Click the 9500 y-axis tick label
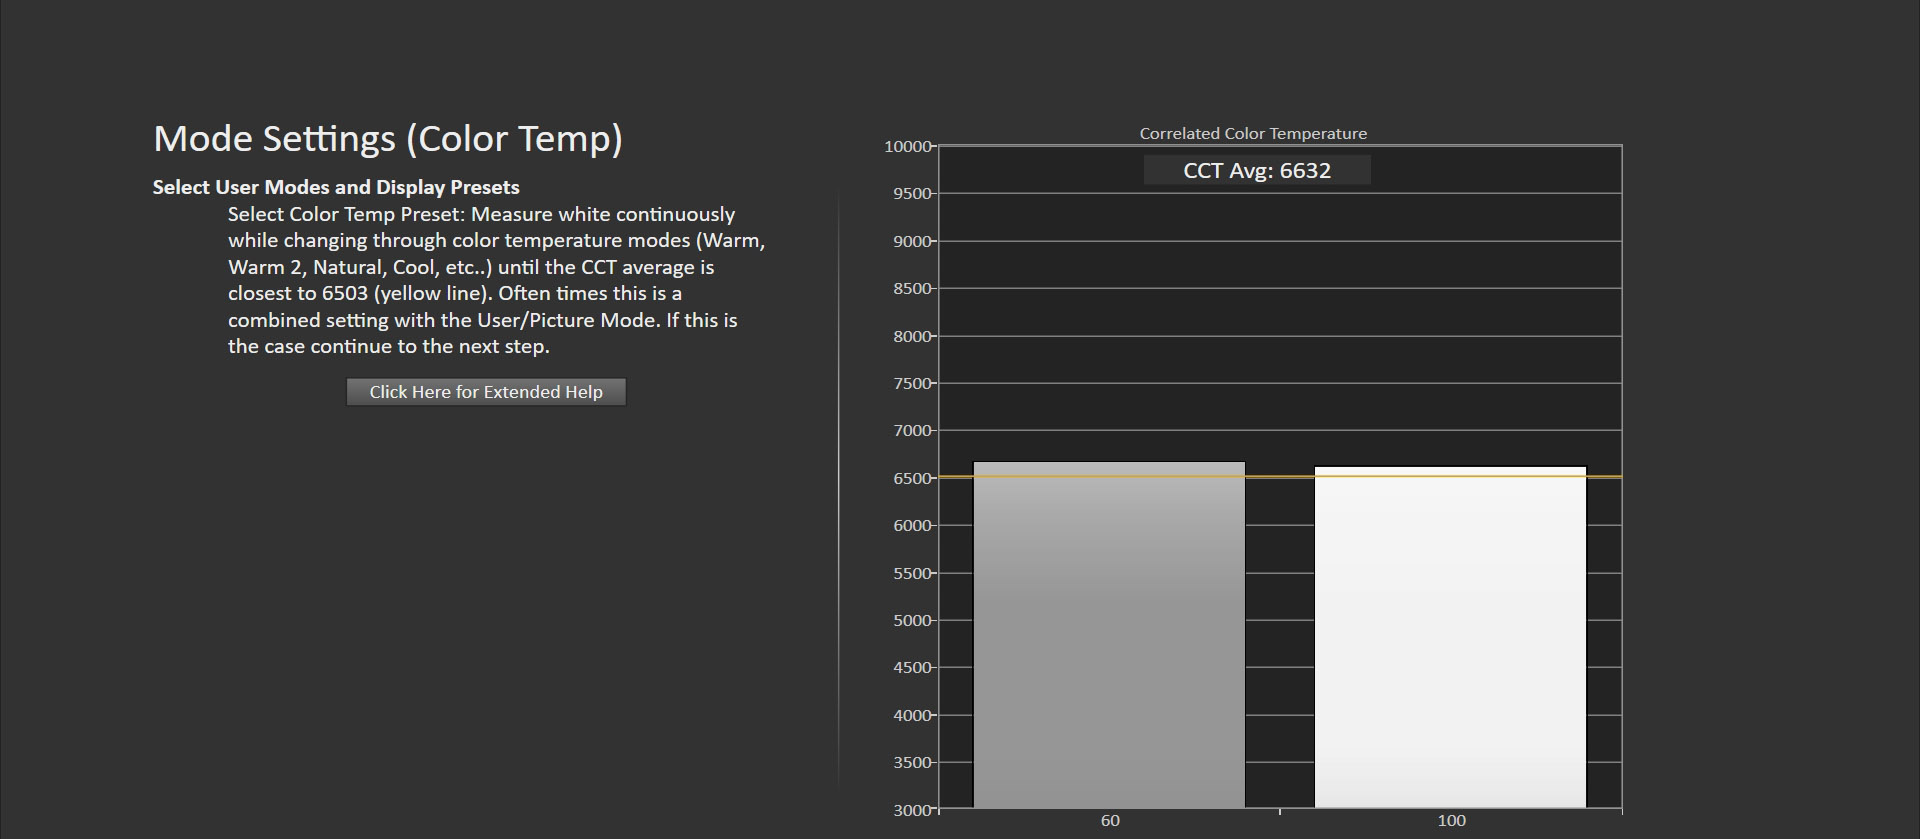 (x=912, y=194)
